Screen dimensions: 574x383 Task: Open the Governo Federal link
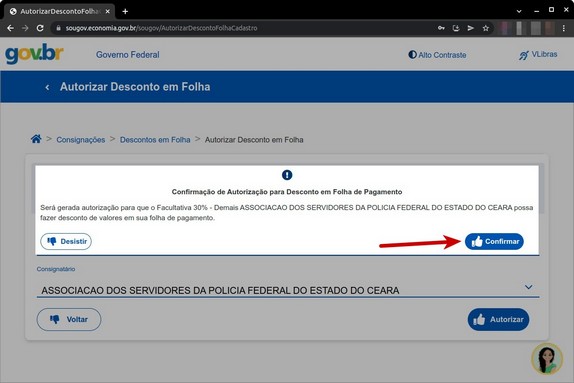tap(127, 55)
